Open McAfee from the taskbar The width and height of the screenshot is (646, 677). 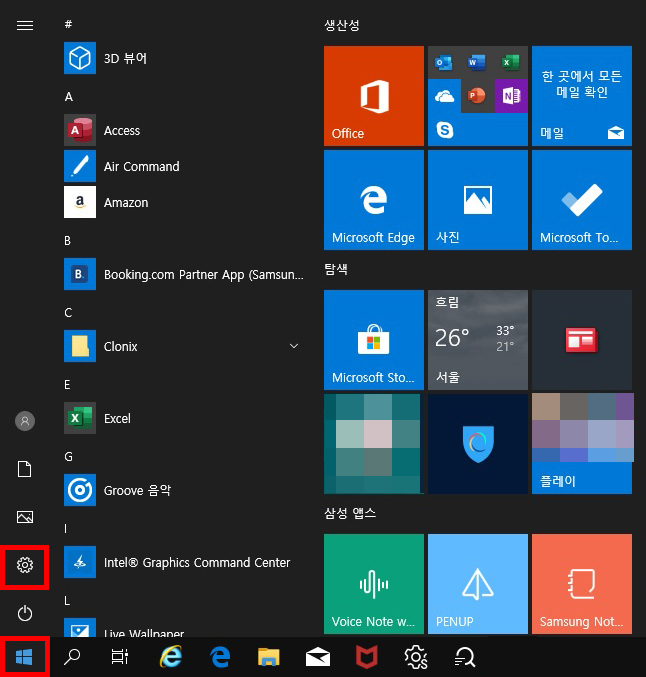(x=367, y=657)
